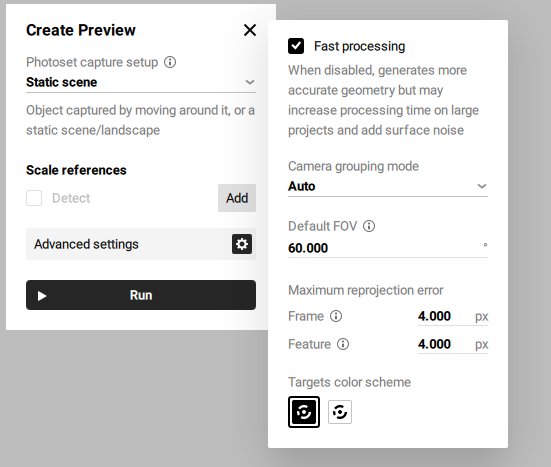Select the dark targets color scheme
This screenshot has width=551, height=467.
304,412
